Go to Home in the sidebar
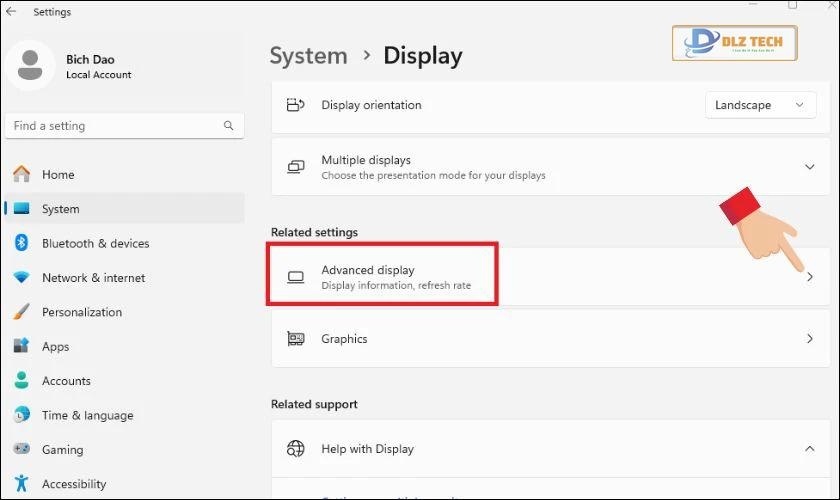The width and height of the screenshot is (840, 500). (58, 174)
